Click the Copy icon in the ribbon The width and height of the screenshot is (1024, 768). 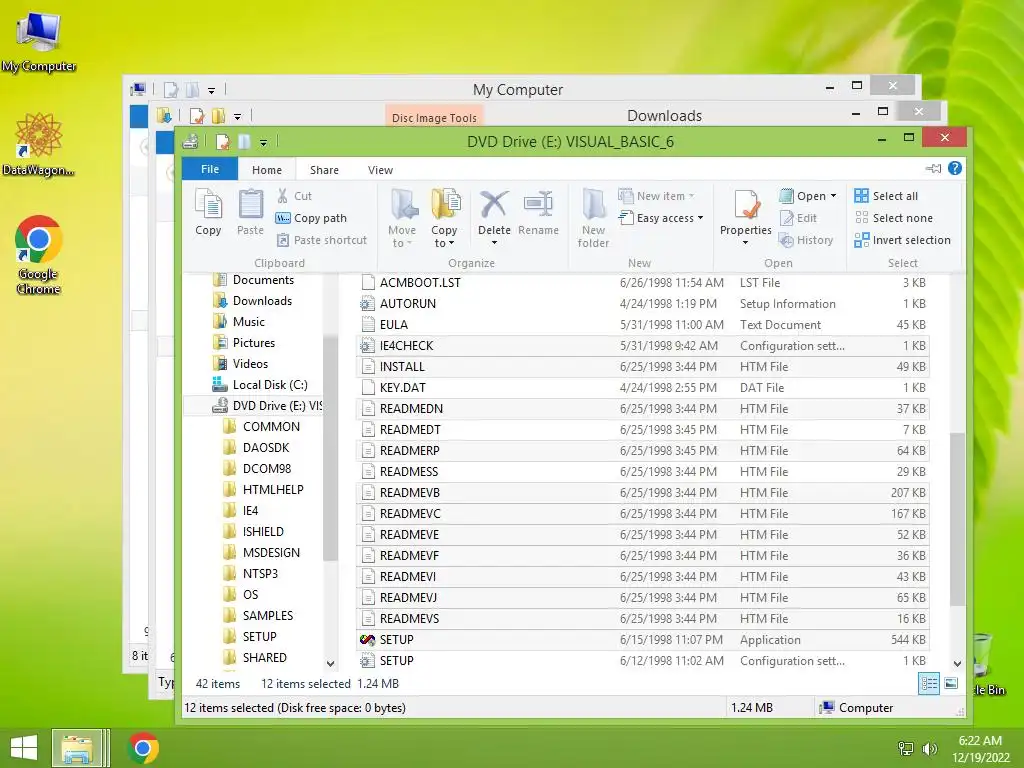[208, 212]
